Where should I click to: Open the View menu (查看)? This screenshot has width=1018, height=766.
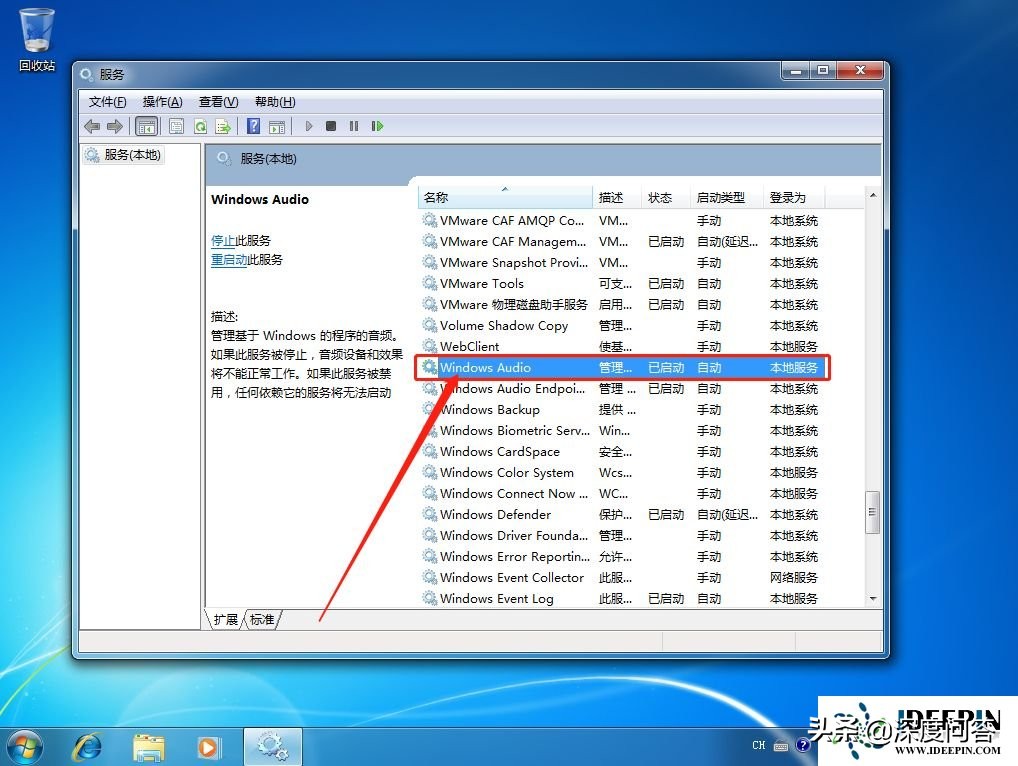pyautogui.click(x=218, y=102)
